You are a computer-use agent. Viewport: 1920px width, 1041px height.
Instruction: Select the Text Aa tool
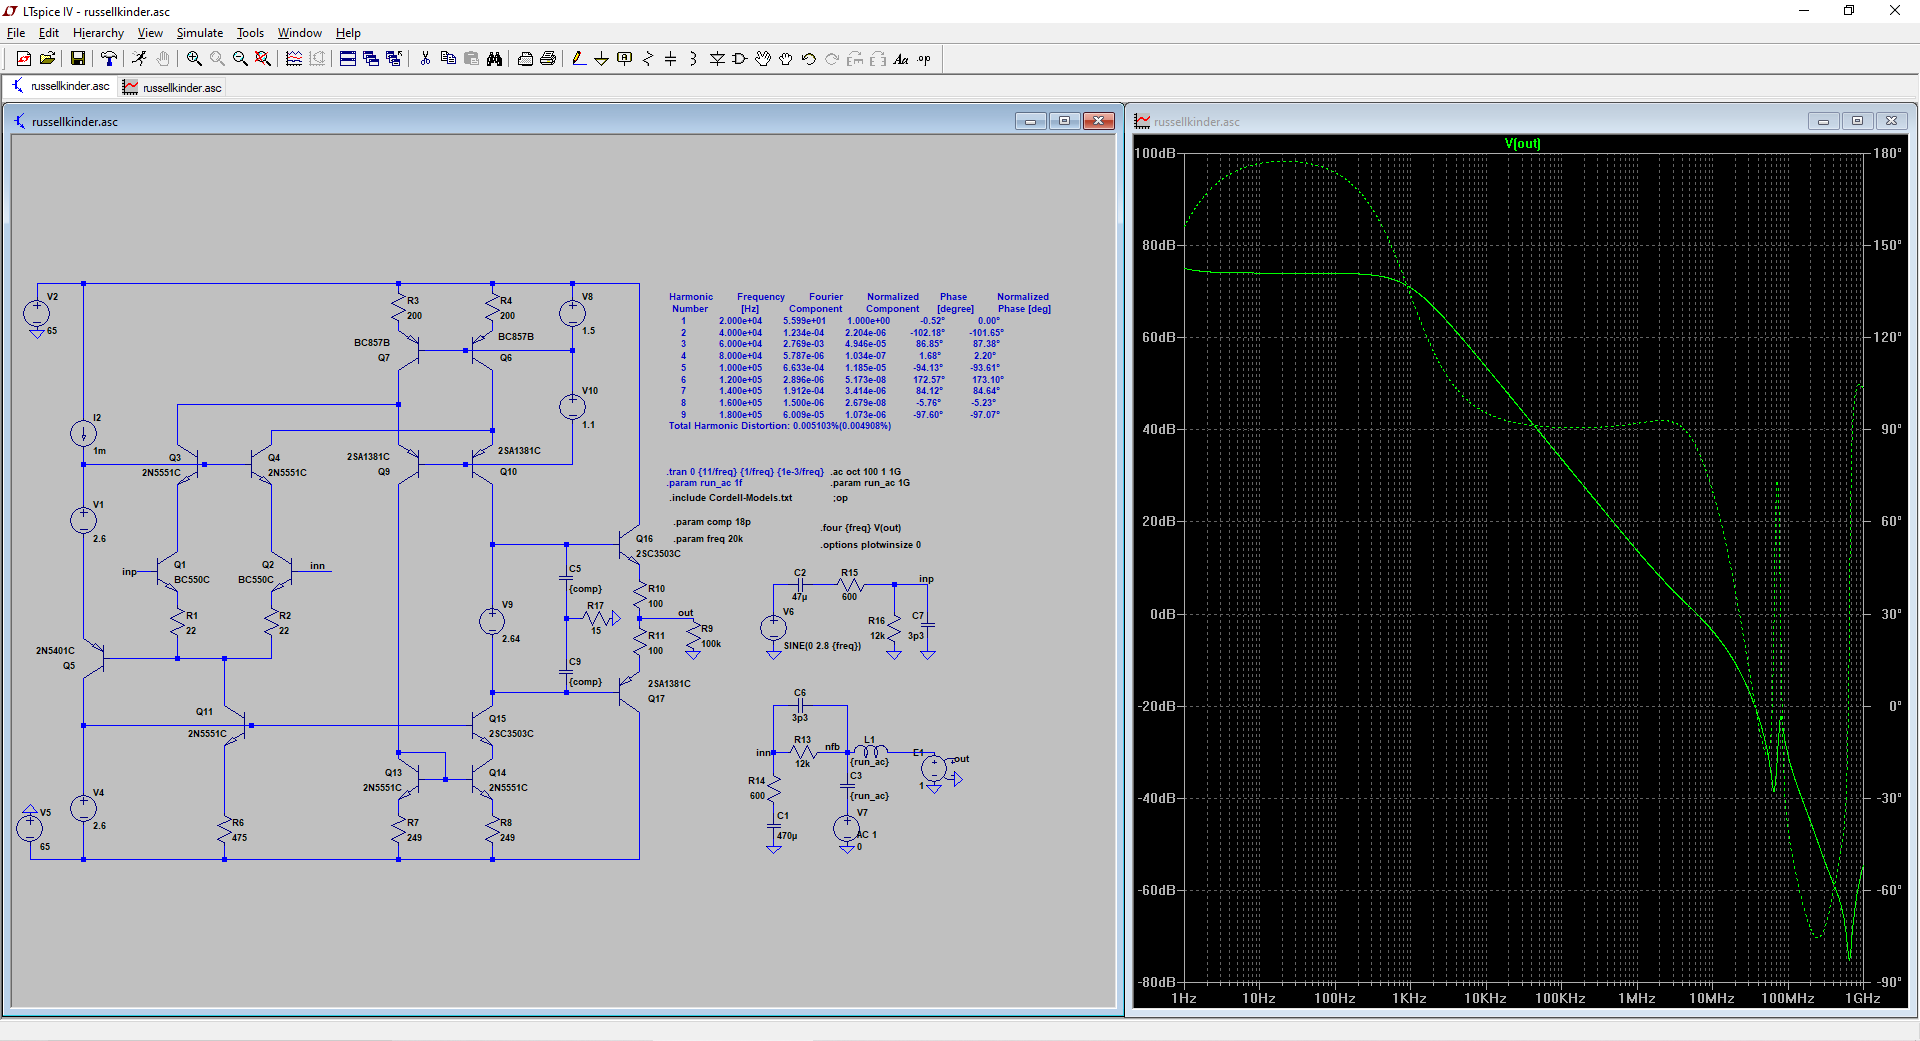[901, 59]
